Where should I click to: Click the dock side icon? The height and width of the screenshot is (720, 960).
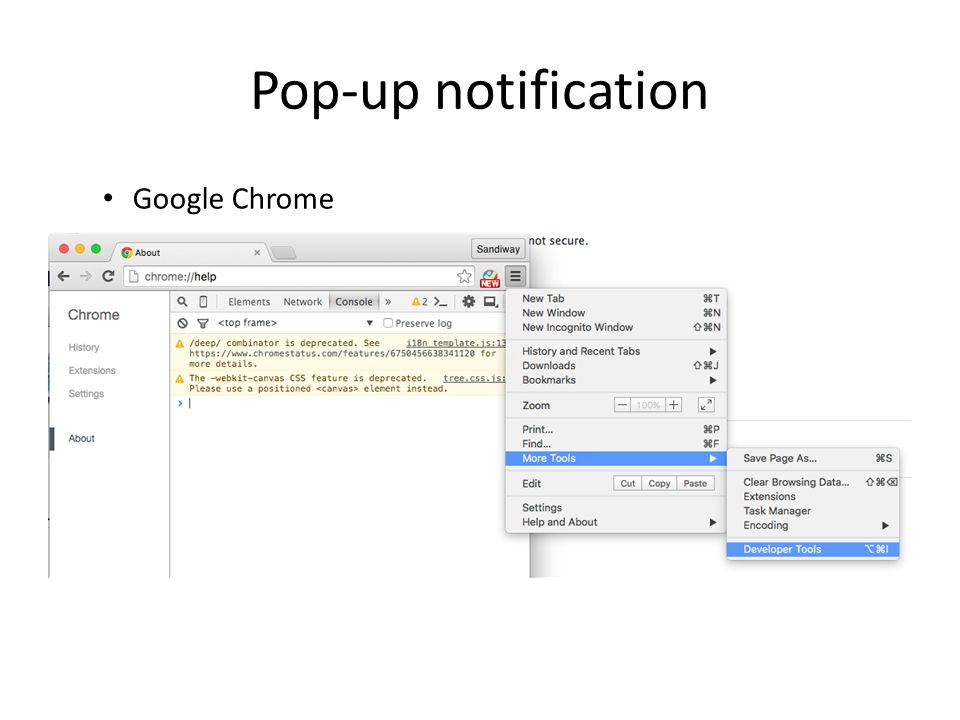pyautogui.click(x=490, y=301)
